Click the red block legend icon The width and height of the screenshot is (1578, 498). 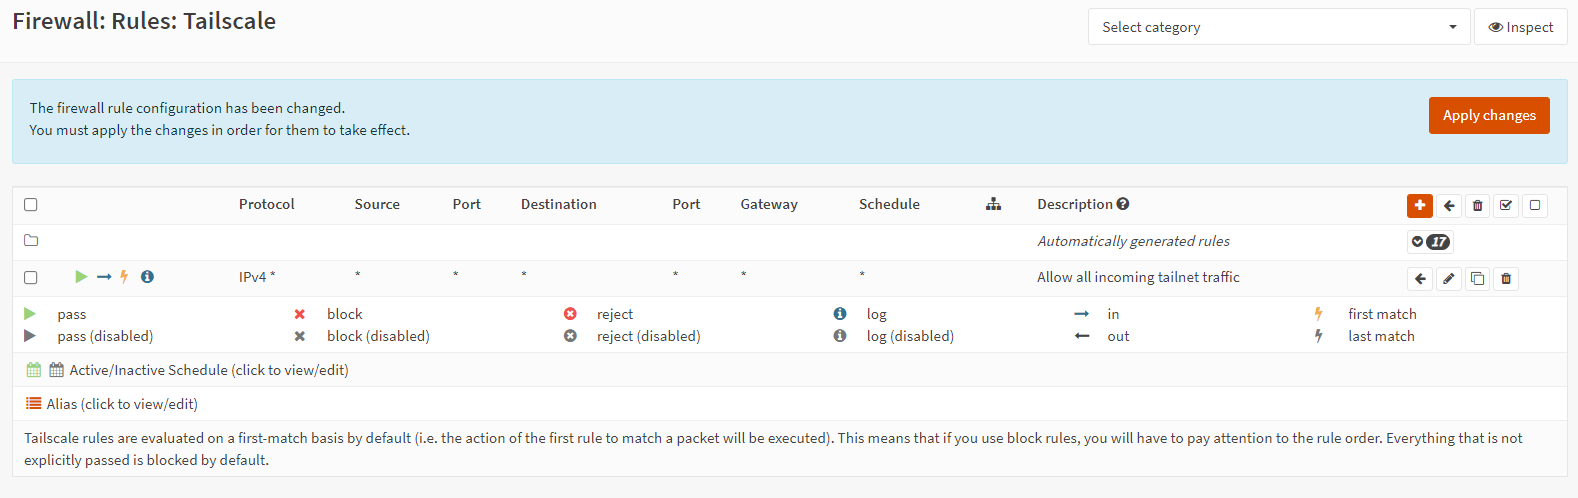(x=300, y=314)
